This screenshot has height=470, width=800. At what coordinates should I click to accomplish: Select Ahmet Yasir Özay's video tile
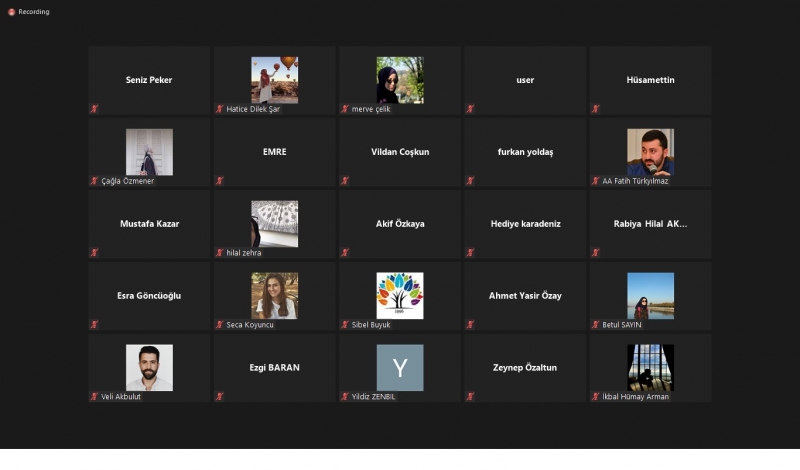tap(525, 296)
